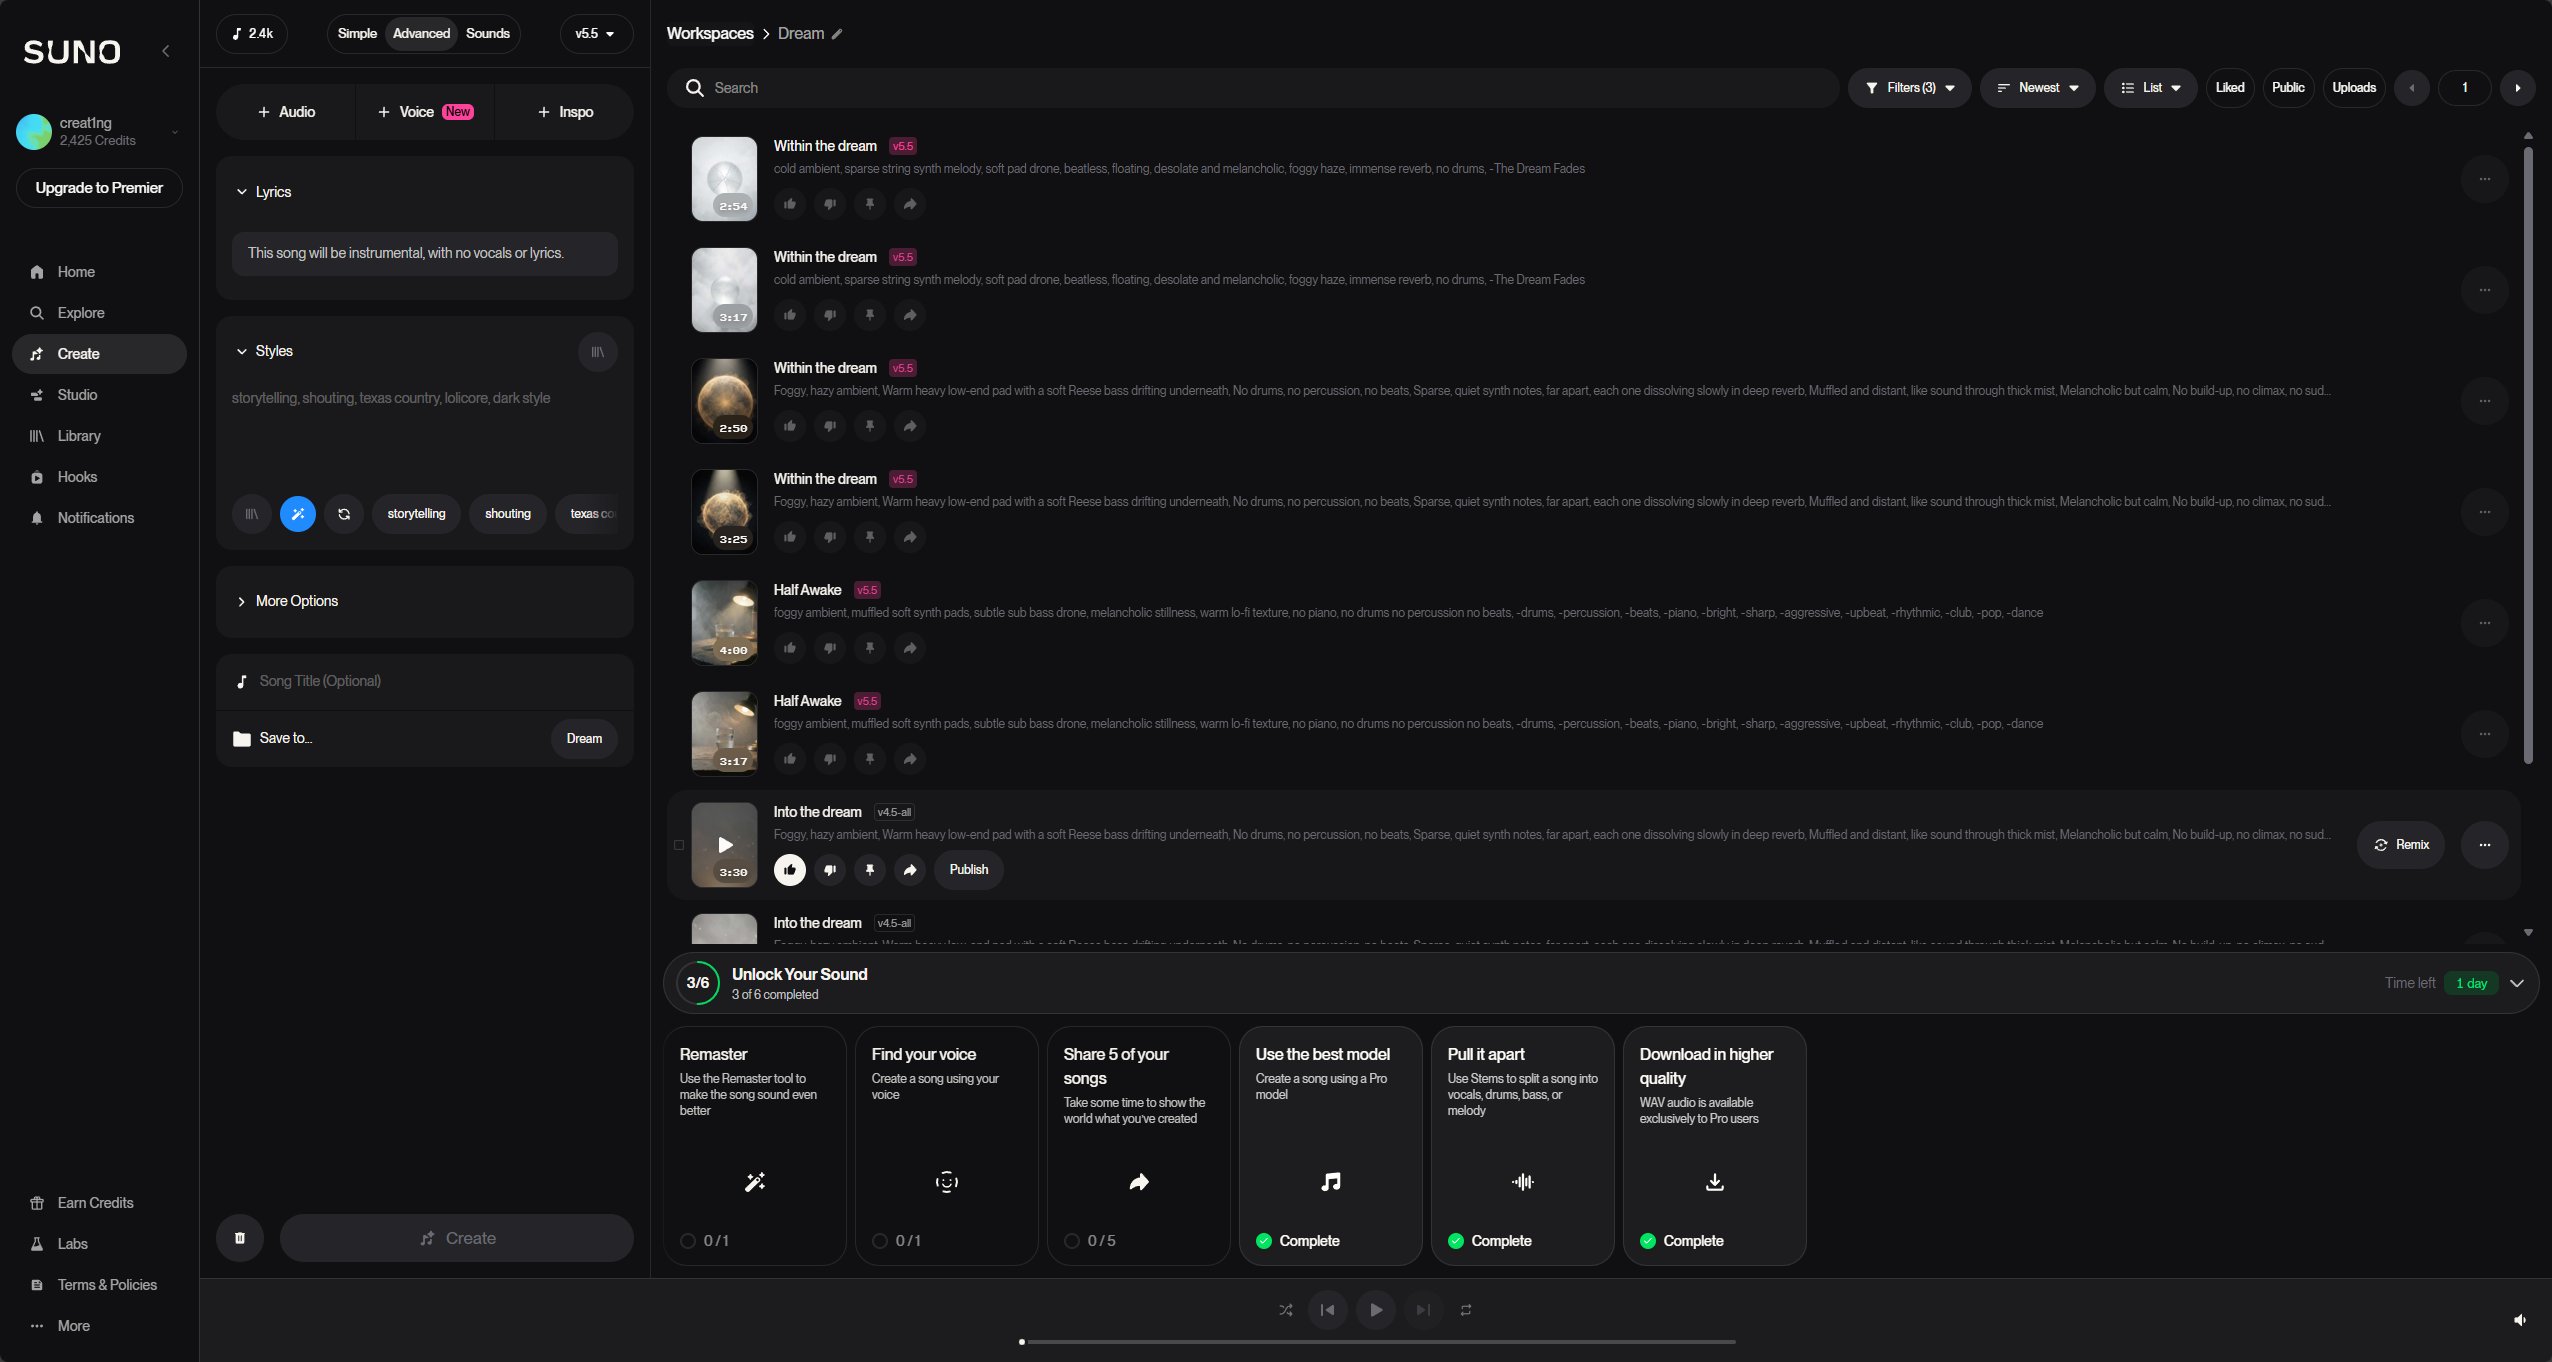Share the Into the dream 3:30 track
2552x1362 pixels.
[910, 870]
